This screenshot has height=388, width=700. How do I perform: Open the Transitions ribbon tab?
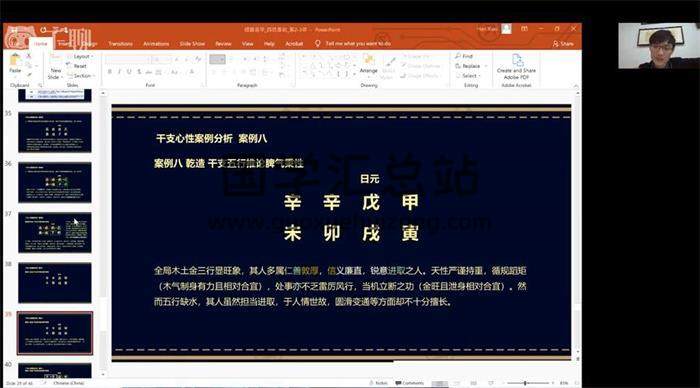[x=120, y=44]
